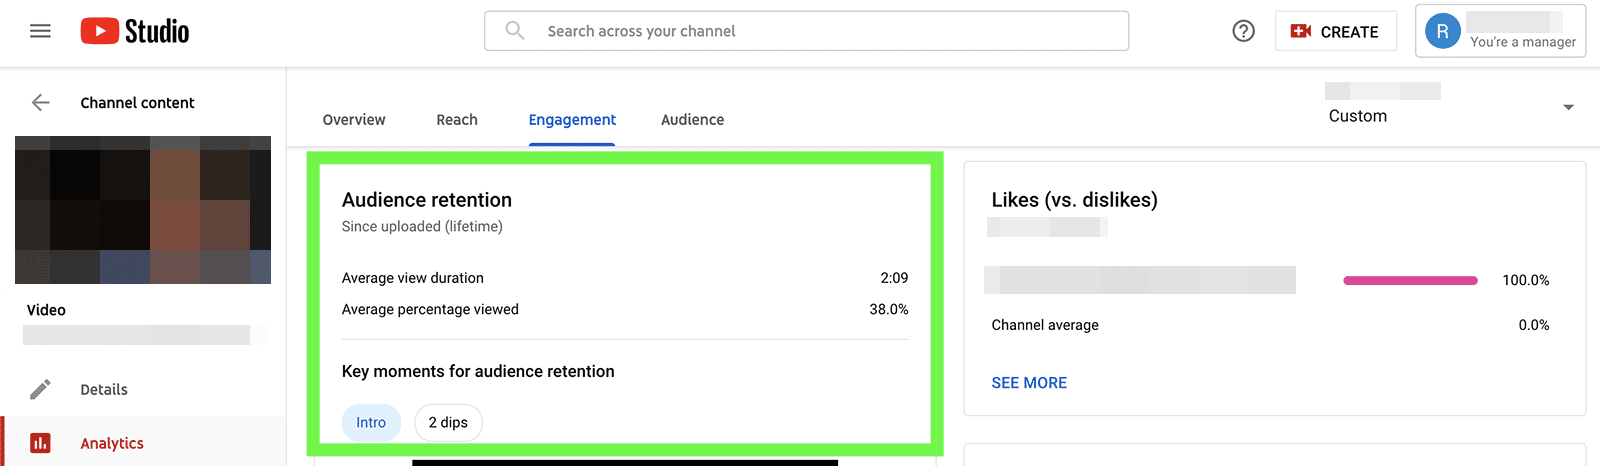Select the Intro key moment chip
The height and width of the screenshot is (466, 1600).
pos(371,422)
